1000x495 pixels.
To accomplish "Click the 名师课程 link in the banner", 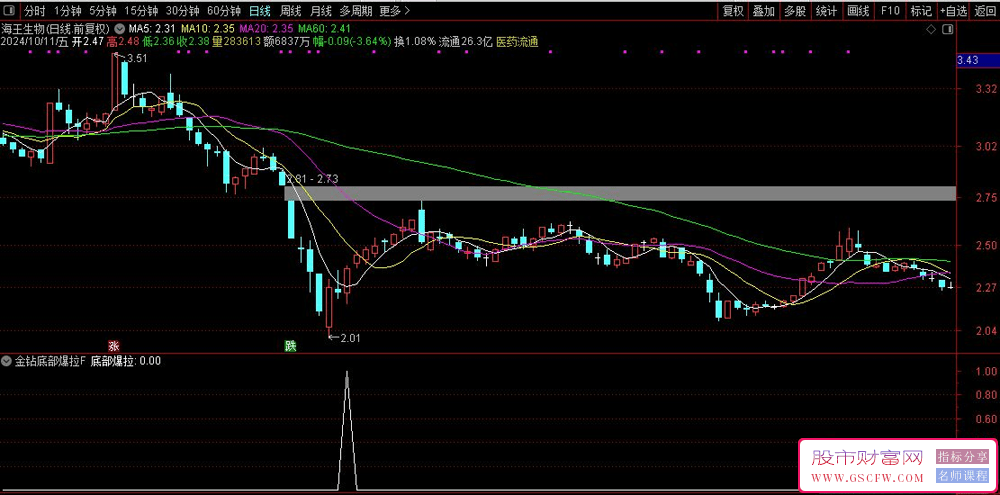I will (x=962, y=476).
